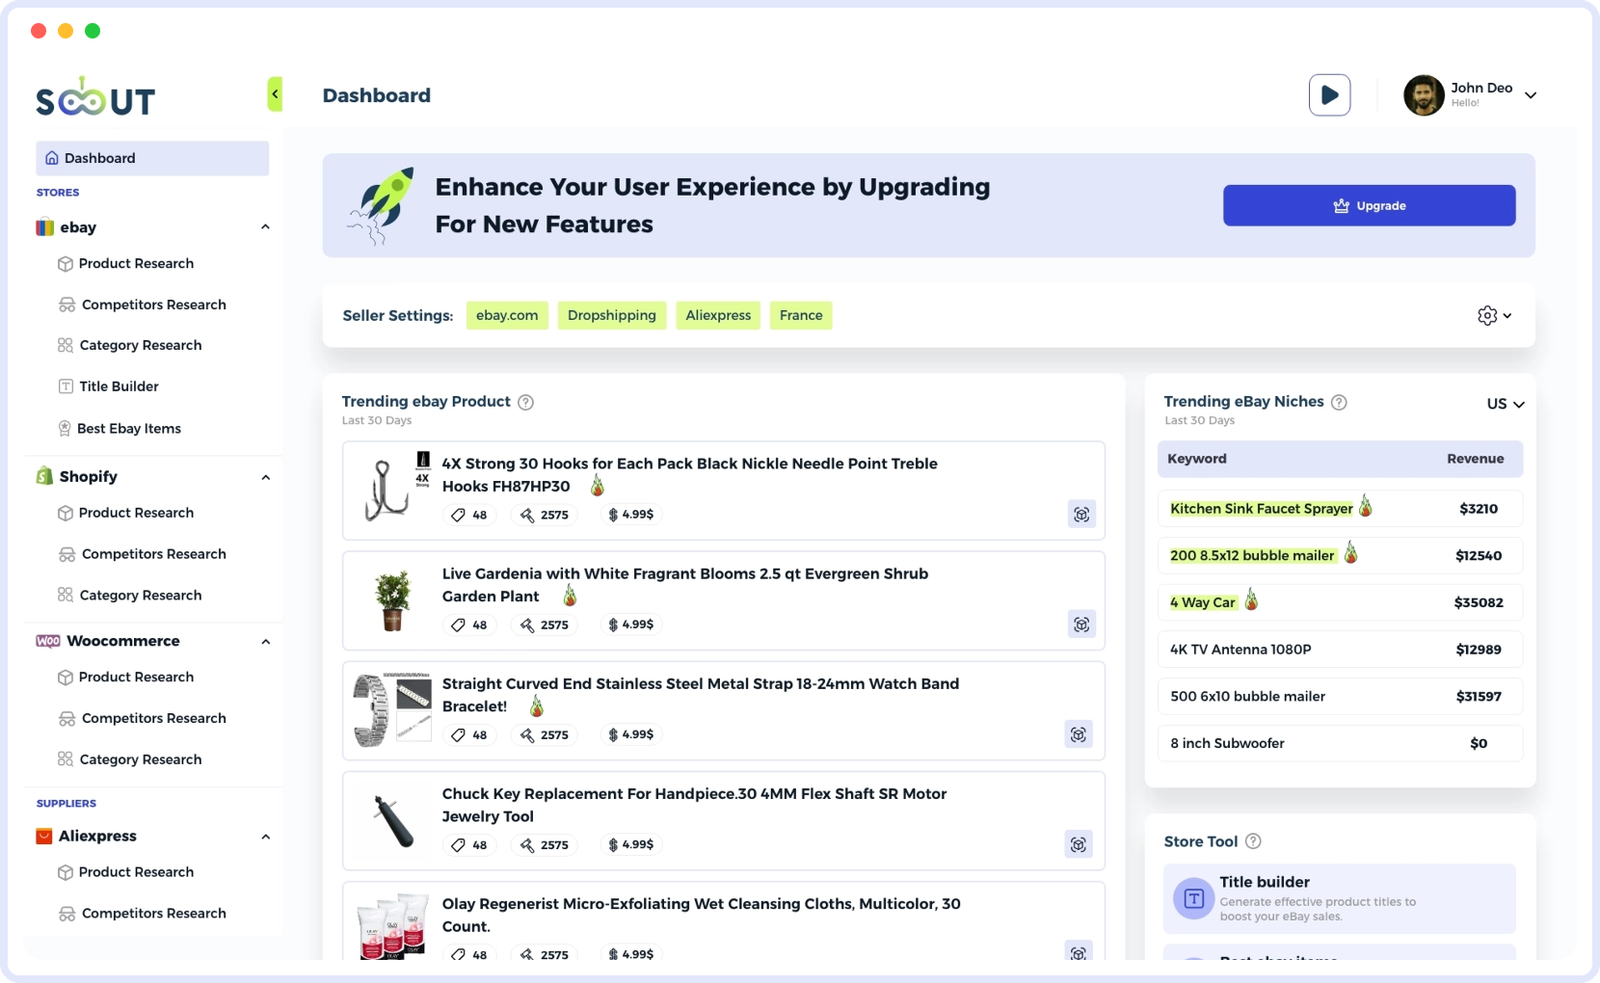Click the Scout logo
The width and height of the screenshot is (1600, 983).
[96, 98]
